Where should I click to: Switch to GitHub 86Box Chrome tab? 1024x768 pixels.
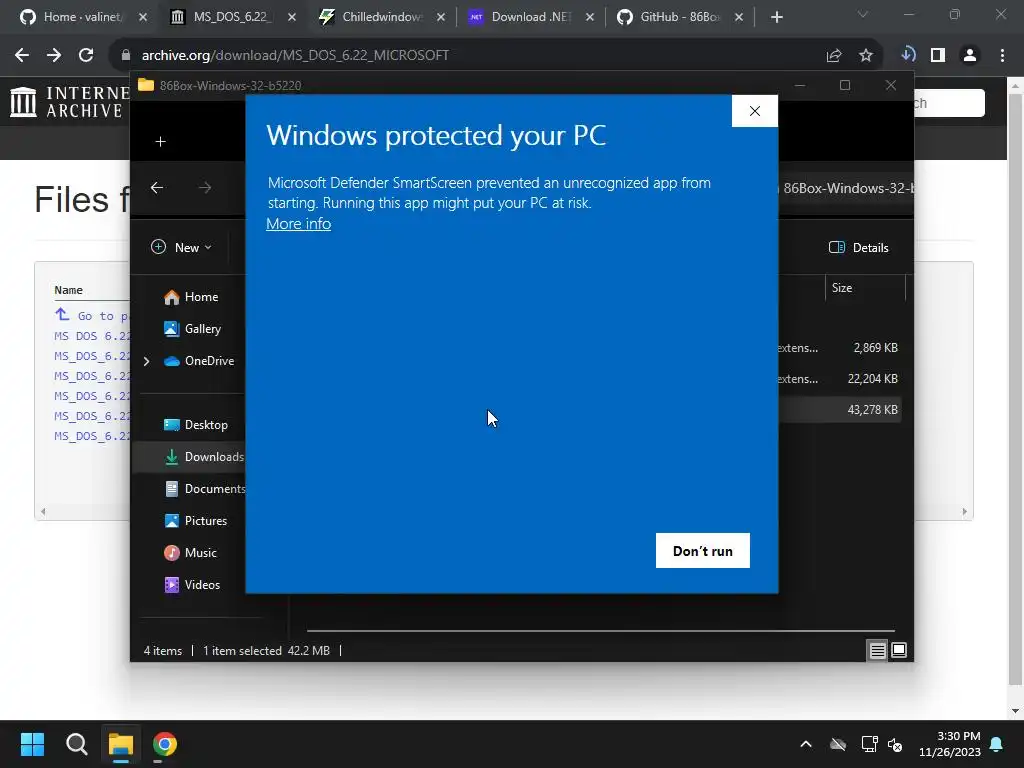pyautogui.click(x=680, y=17)
